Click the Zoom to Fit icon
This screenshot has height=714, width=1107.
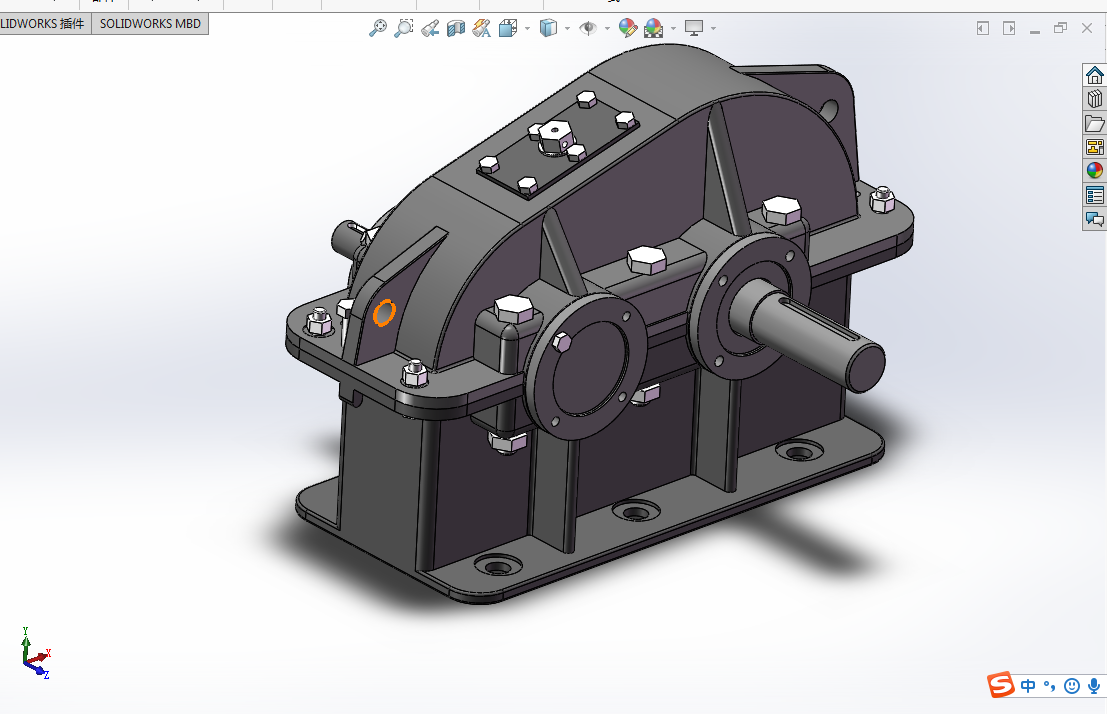(x=378, y=28)
